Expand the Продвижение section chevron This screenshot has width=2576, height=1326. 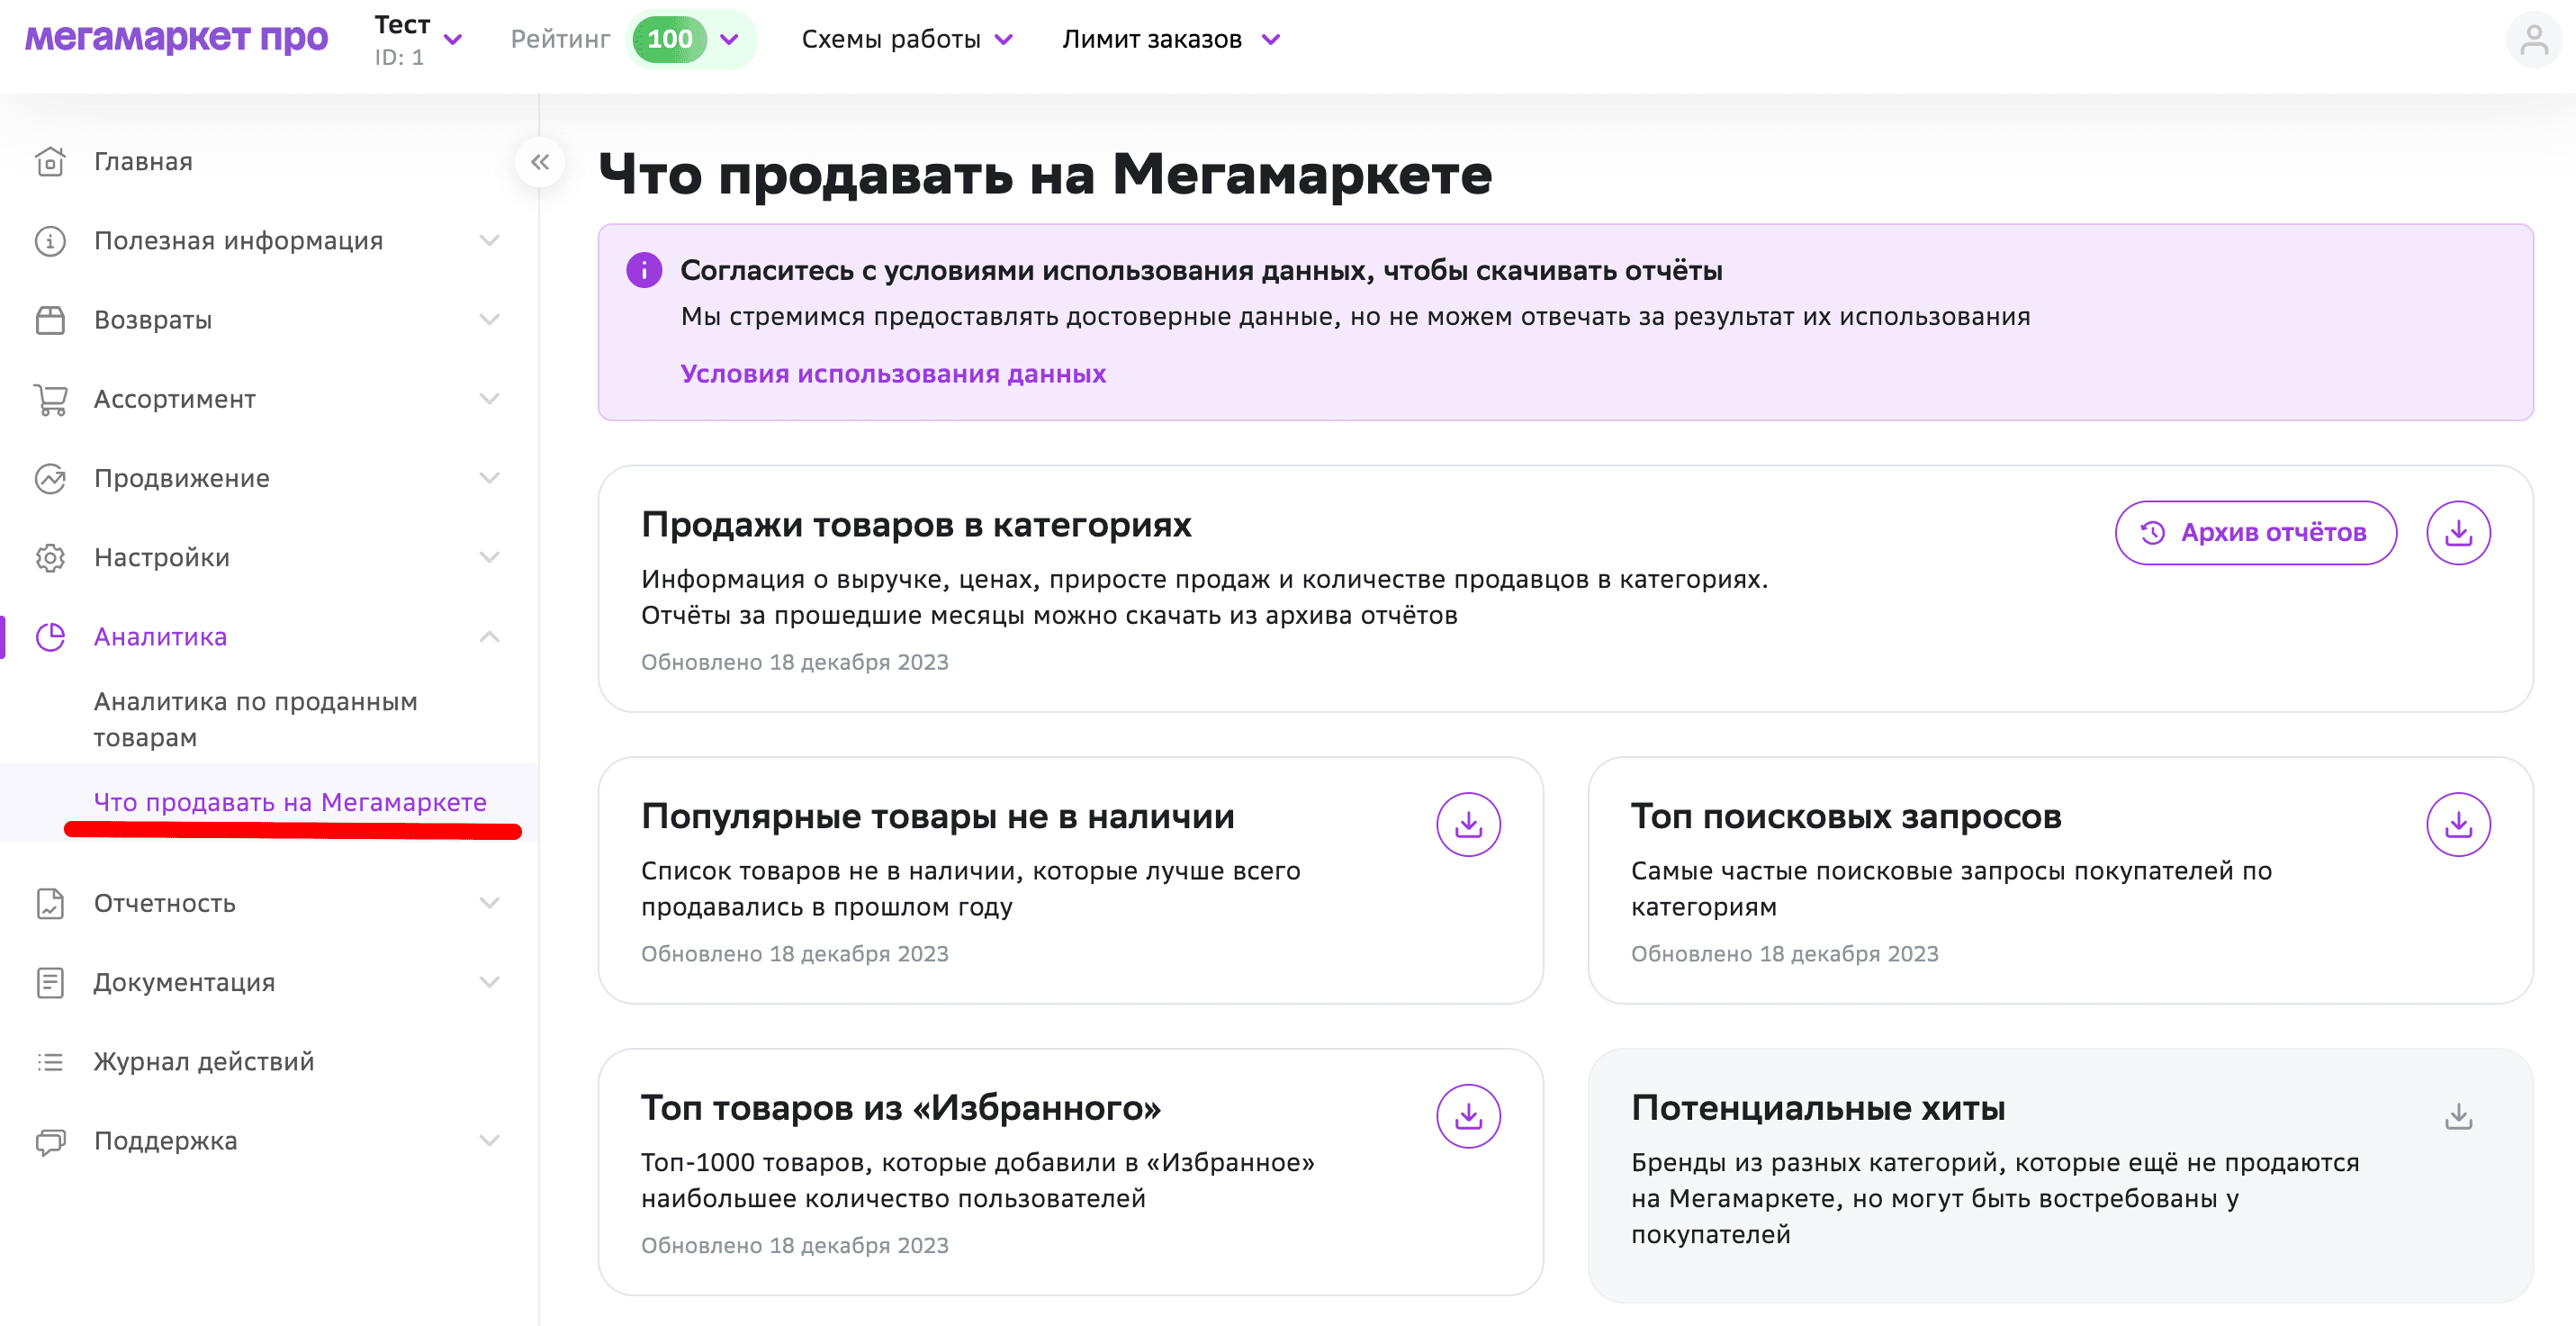(489, 477)
